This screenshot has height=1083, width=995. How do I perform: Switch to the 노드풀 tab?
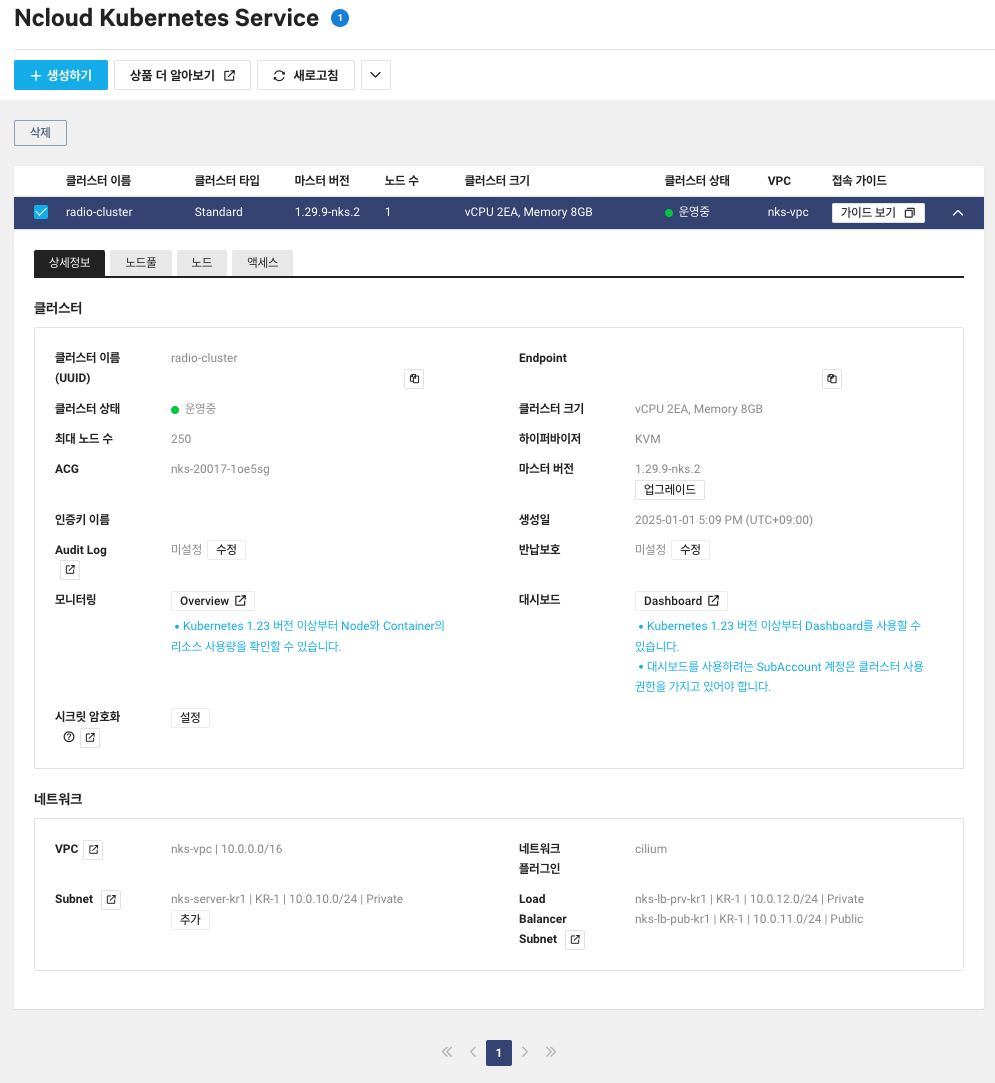tap(141, 262)
